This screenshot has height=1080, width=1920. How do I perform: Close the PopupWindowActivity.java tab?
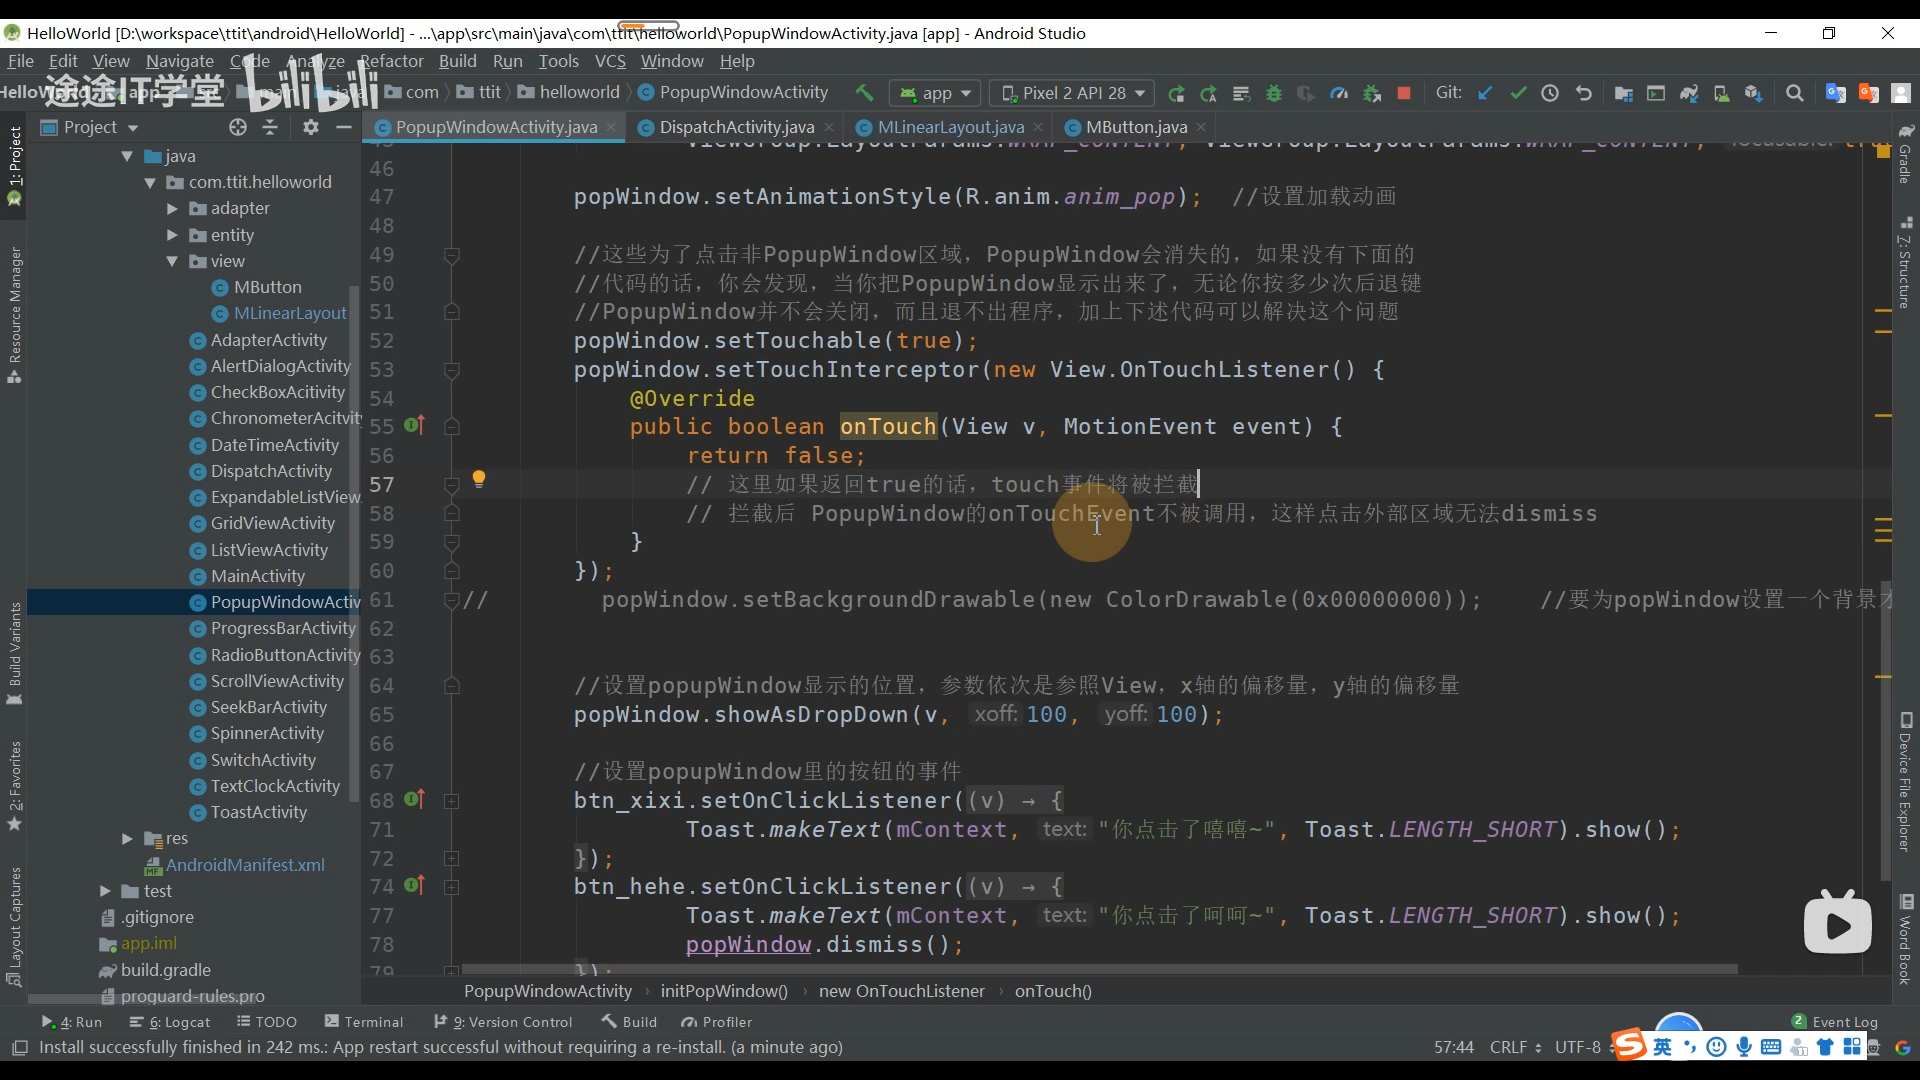coord(611,127)
